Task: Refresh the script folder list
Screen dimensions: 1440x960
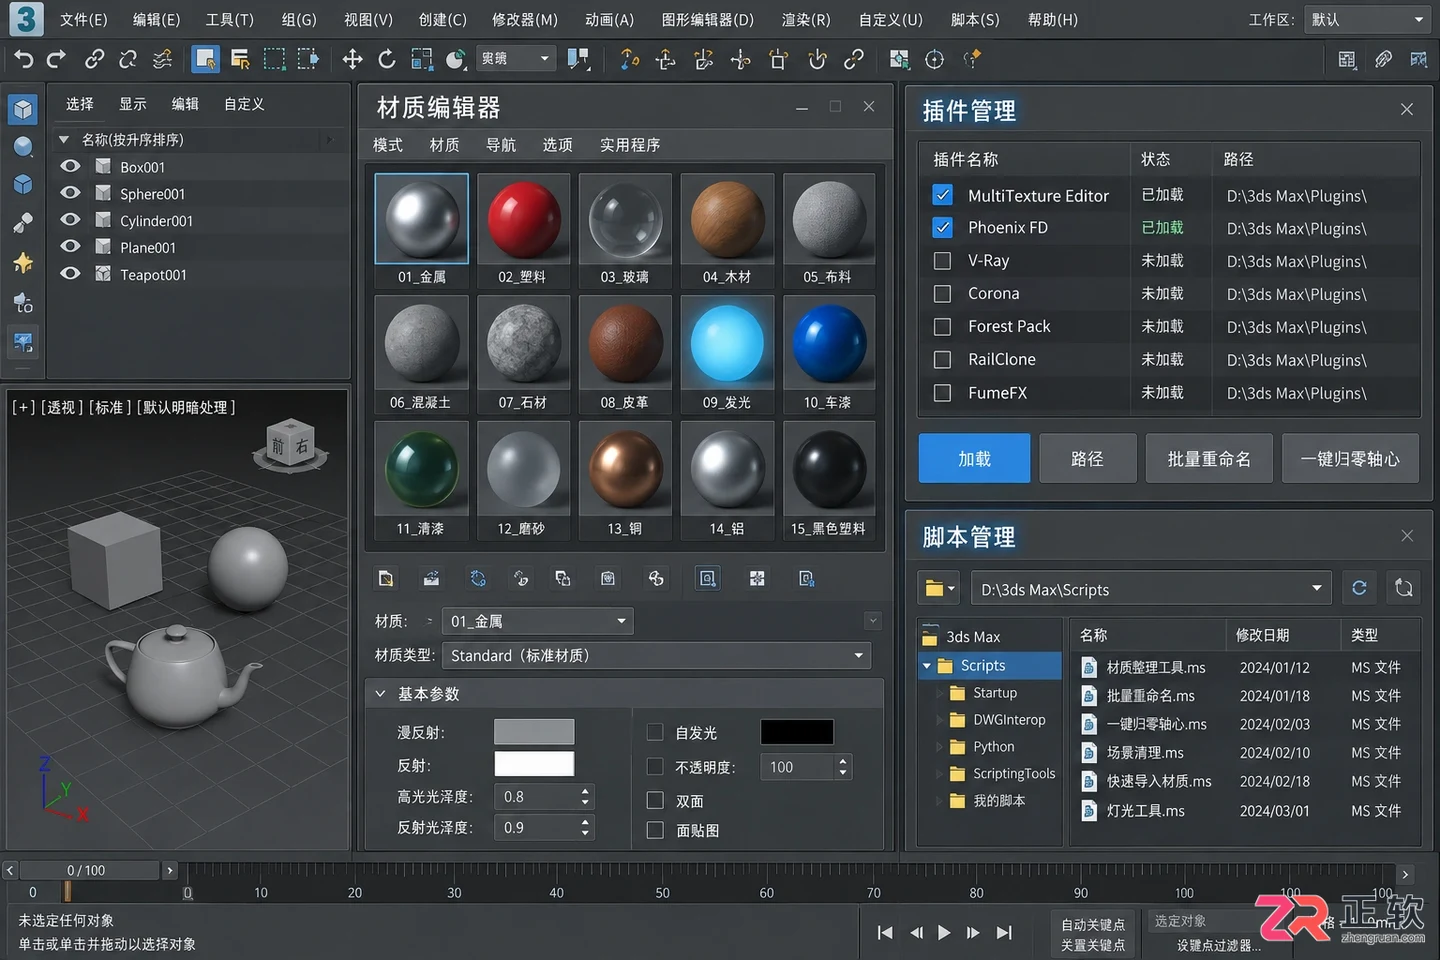Action: tap(1359, 588)
